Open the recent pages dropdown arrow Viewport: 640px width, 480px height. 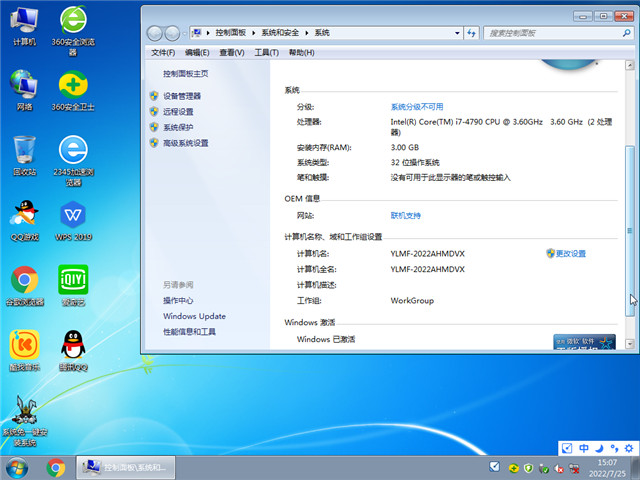184,33
